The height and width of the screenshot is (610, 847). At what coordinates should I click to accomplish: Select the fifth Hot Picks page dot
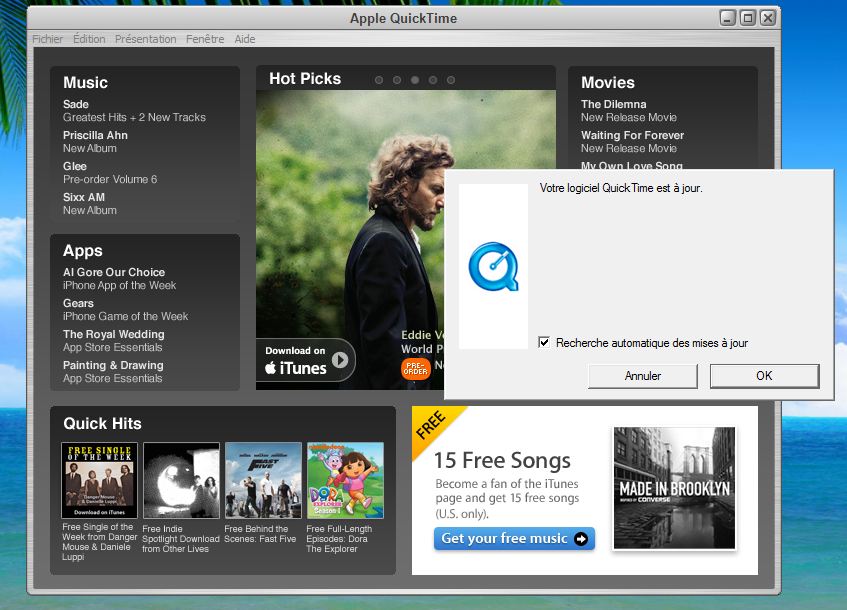451,80
